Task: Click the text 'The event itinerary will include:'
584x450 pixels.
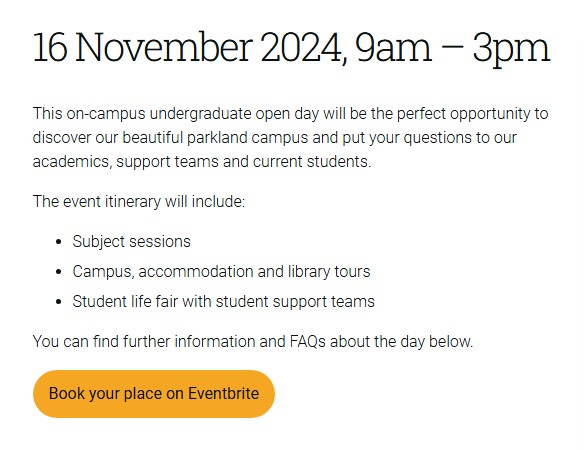Action: point(139,202)
